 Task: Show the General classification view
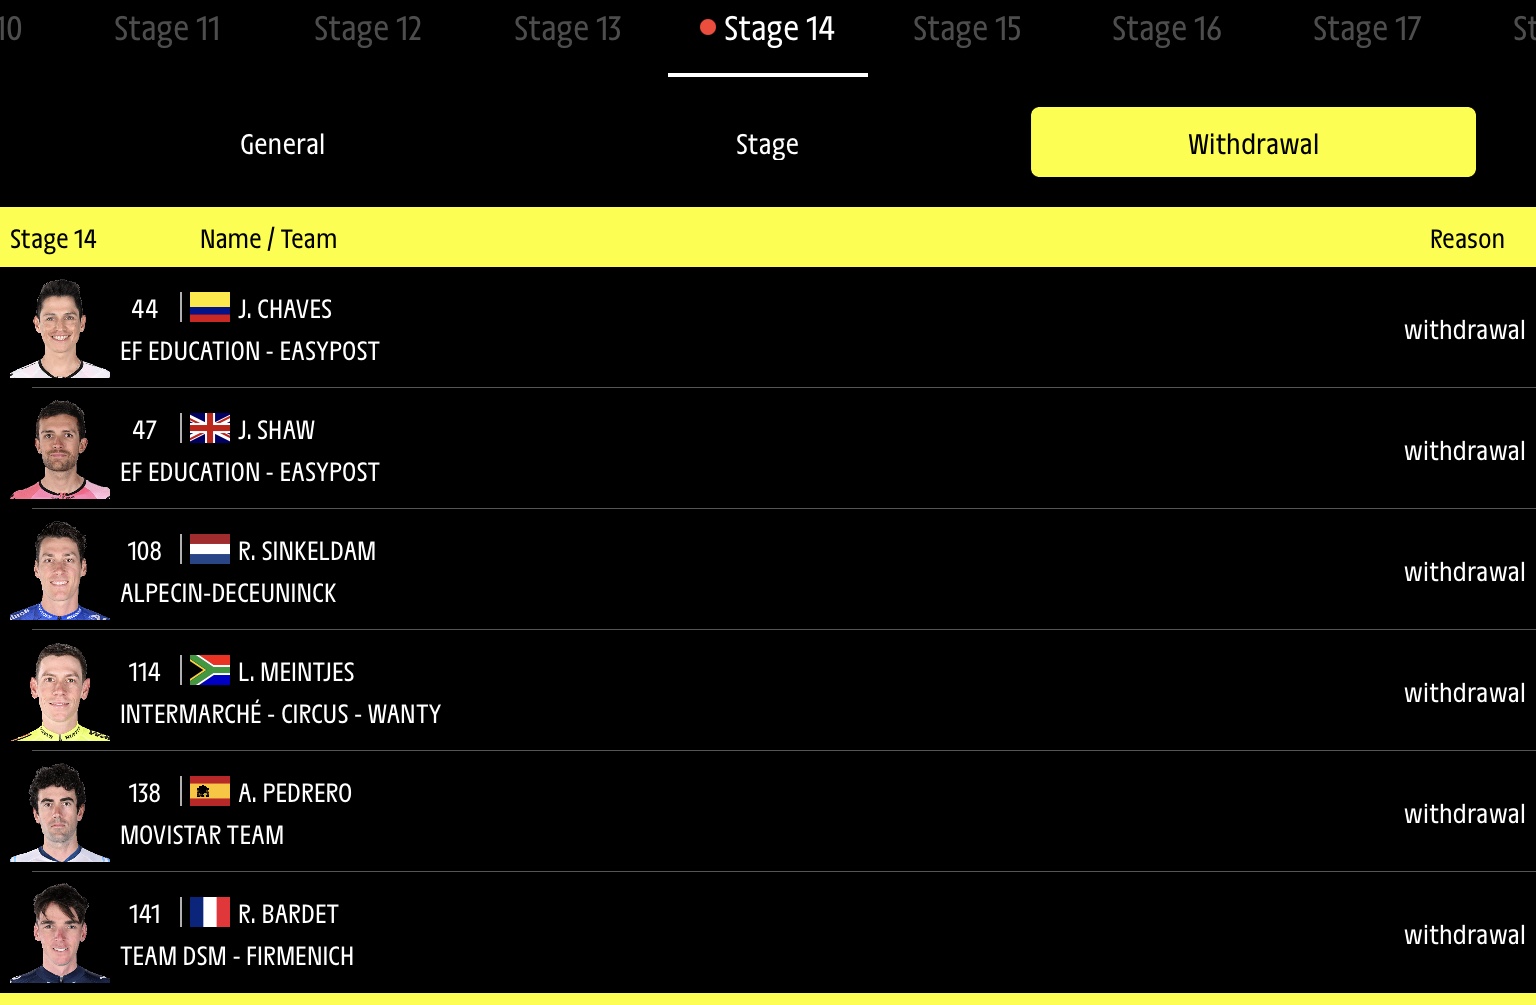283,144
